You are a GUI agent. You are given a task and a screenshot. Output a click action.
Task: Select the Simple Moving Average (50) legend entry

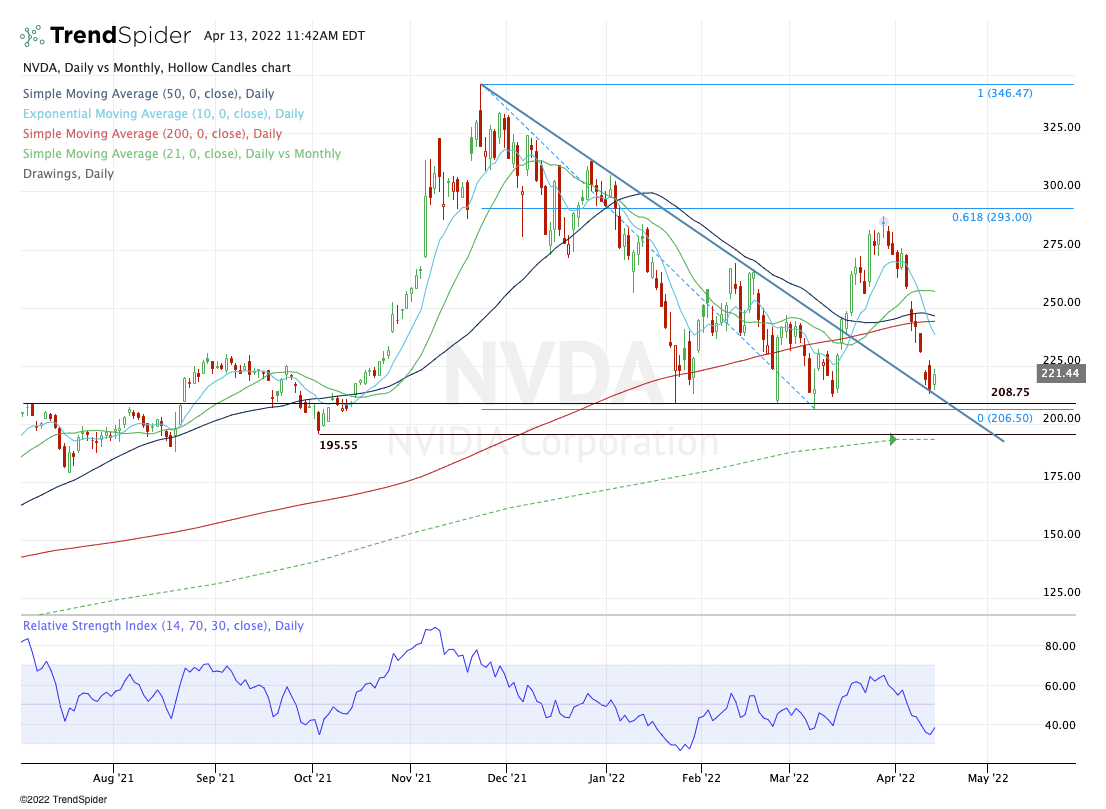[148, 94]
